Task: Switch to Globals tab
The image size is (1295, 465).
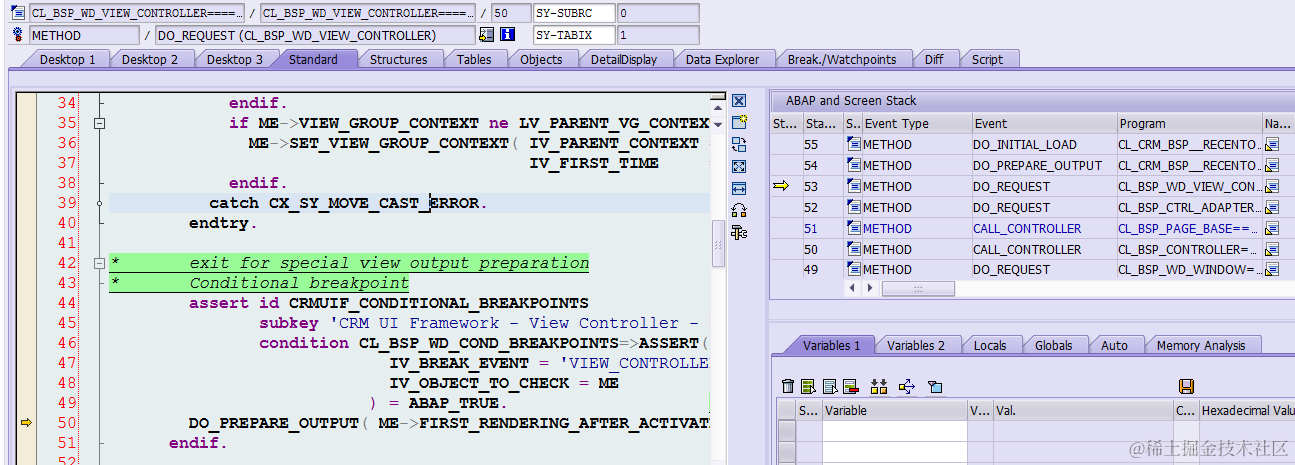Action: click(1054, 345)
